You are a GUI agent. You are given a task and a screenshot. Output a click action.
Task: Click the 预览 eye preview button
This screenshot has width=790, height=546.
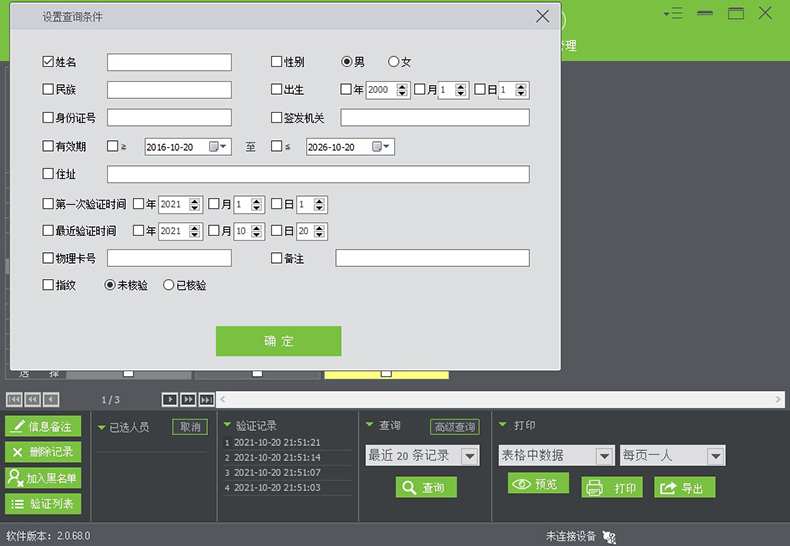(538, 484)
